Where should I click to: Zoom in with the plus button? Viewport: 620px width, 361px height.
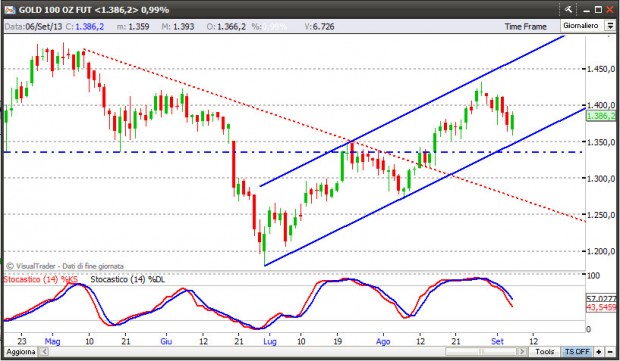[x=599, y=352]
